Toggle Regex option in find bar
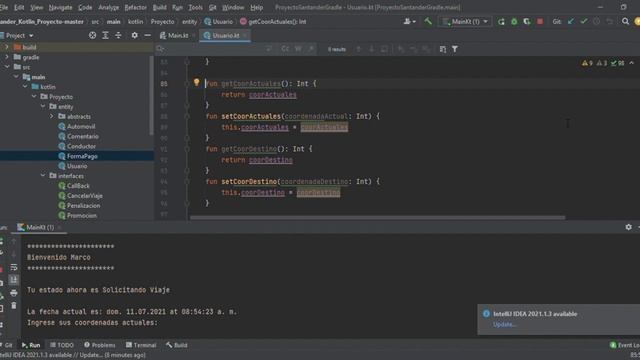 311,49
